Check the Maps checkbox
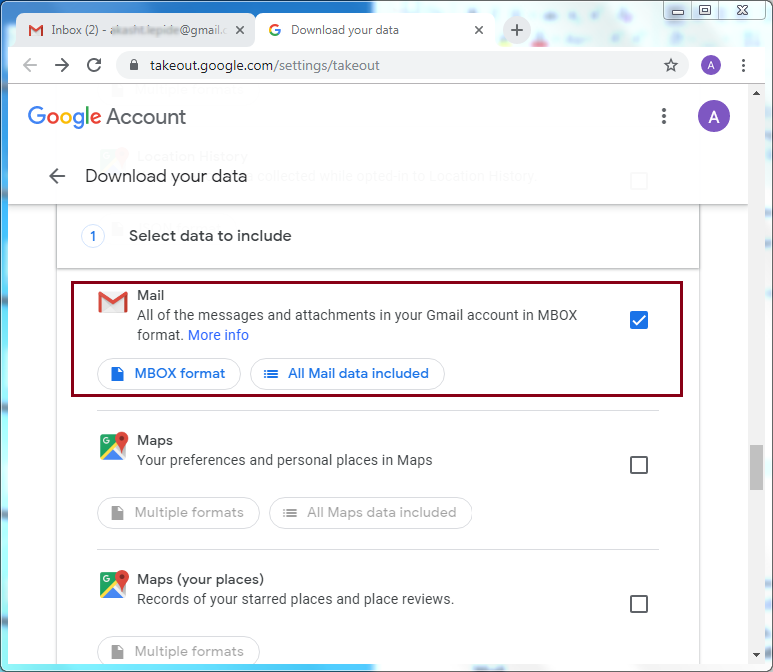This screenshot has width=773, height=672. (639, 465)
